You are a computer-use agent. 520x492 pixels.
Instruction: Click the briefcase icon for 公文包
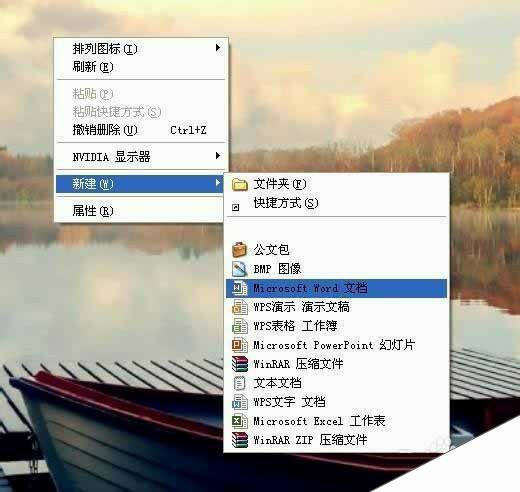240,250
